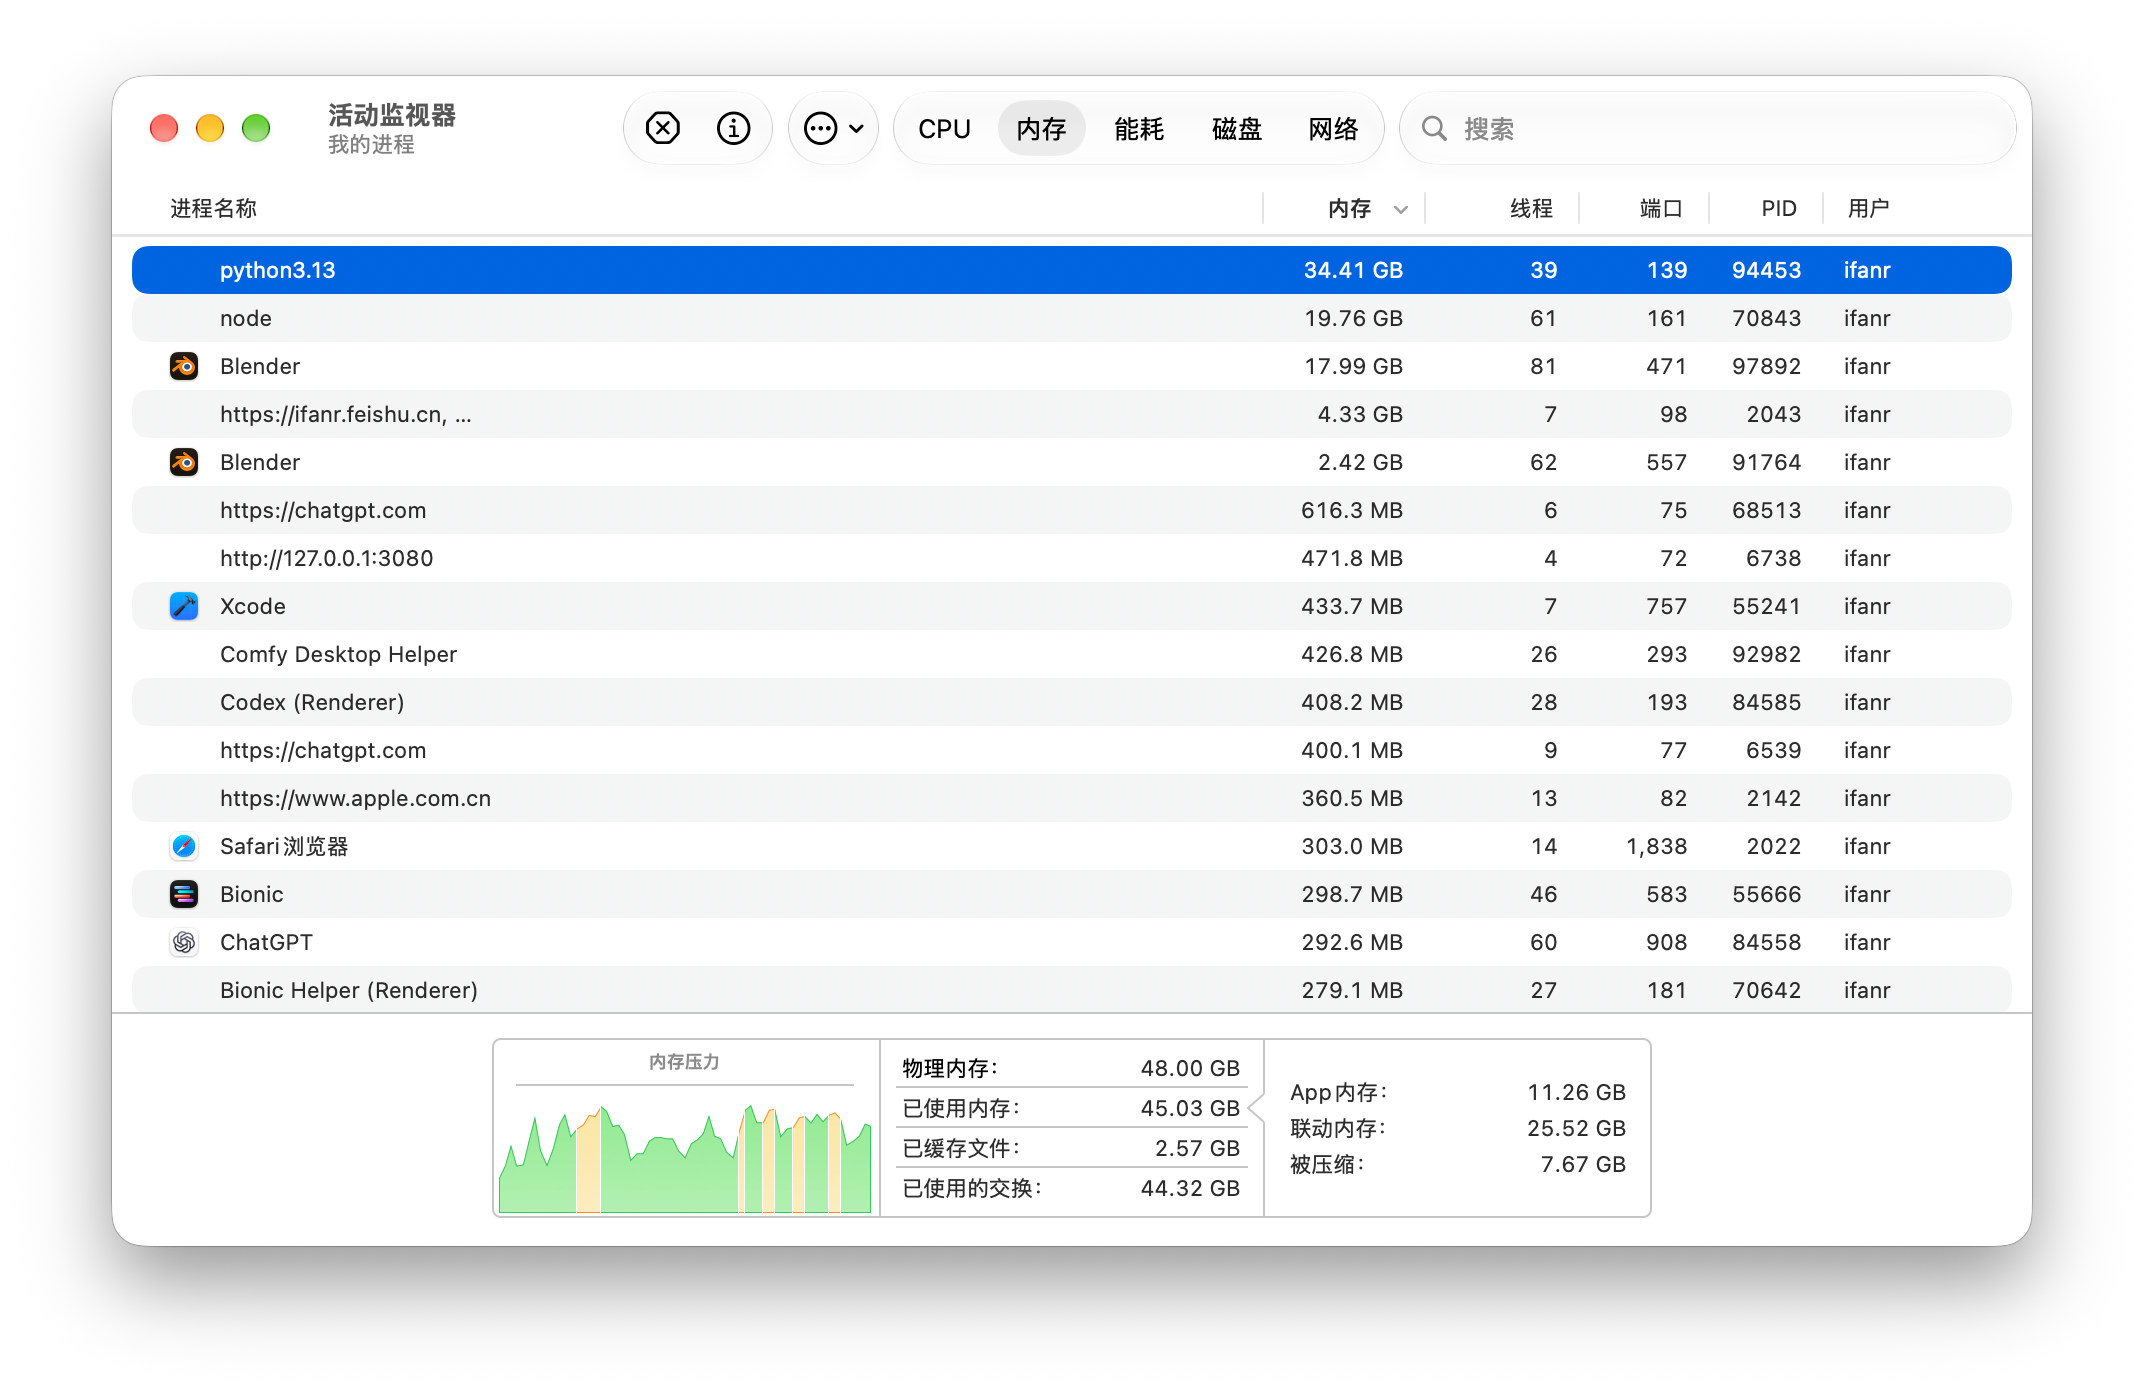This screenshot has height=1394, width=2144.
Task: Click the Safari compass icon
Action: pos(184,846)
